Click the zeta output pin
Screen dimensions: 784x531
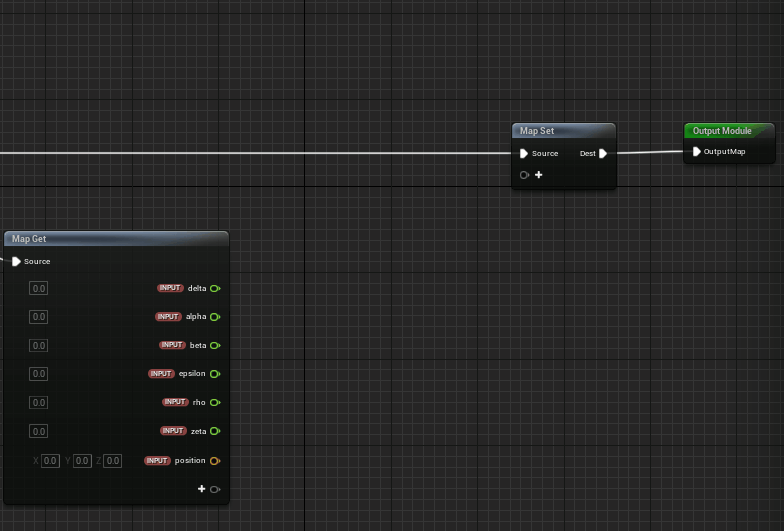(x=214, y=431)
